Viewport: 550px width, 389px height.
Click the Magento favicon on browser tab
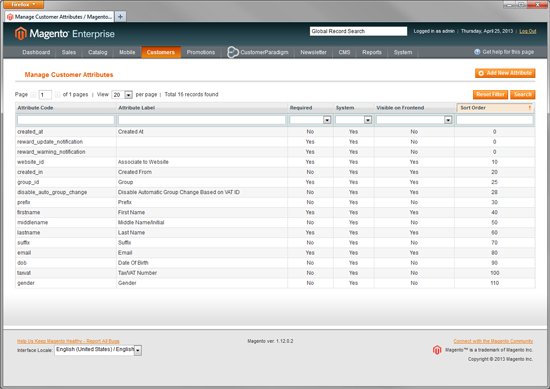click(10, 17)
